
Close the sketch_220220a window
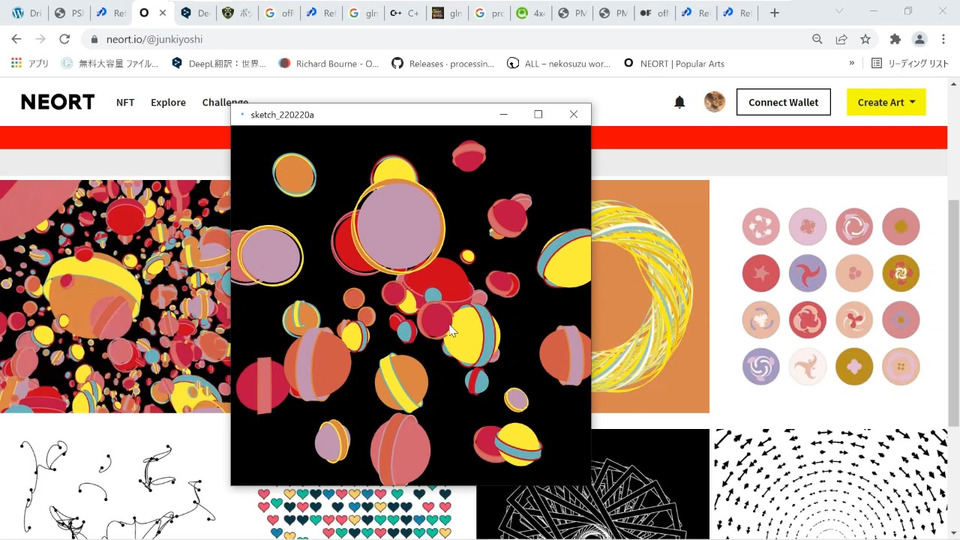[x=574, y=114]
